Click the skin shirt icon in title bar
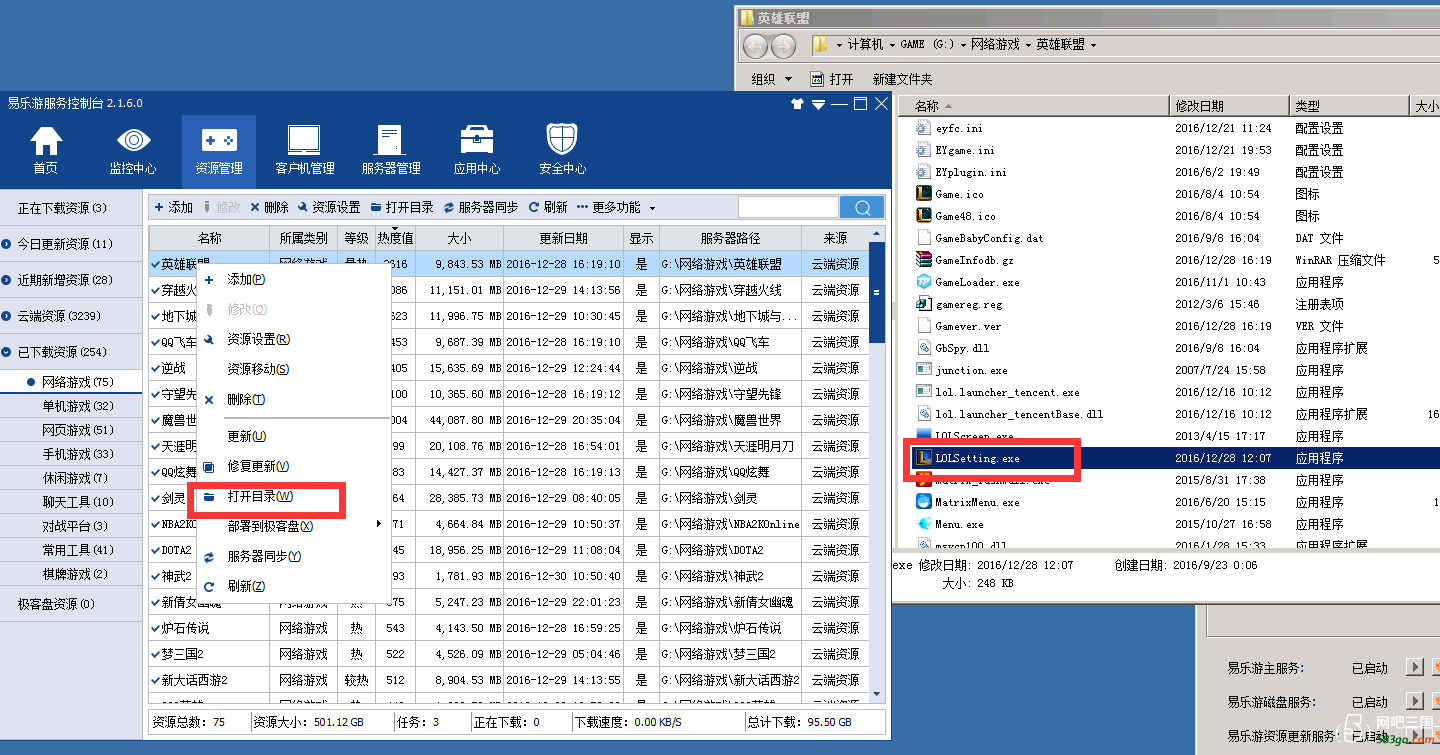Viewport: 1440px width, 755px height. (x=797, y=104)
